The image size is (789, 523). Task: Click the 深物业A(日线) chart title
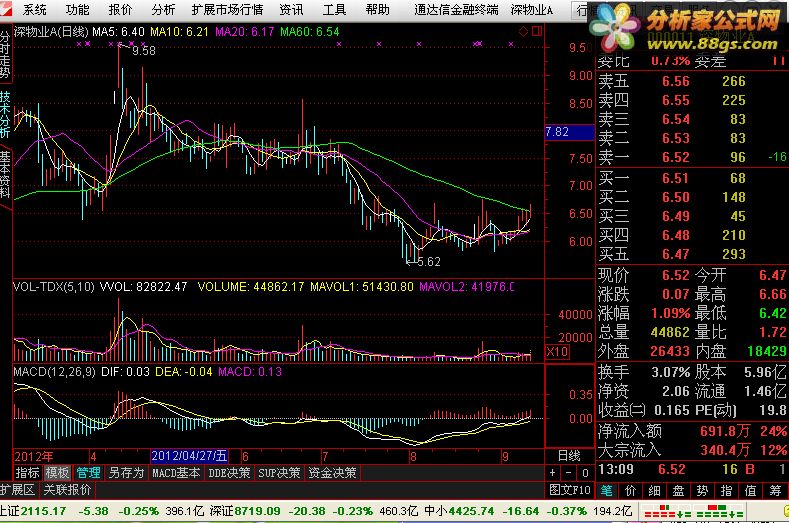pyautogui.click(x=51, y=32)
